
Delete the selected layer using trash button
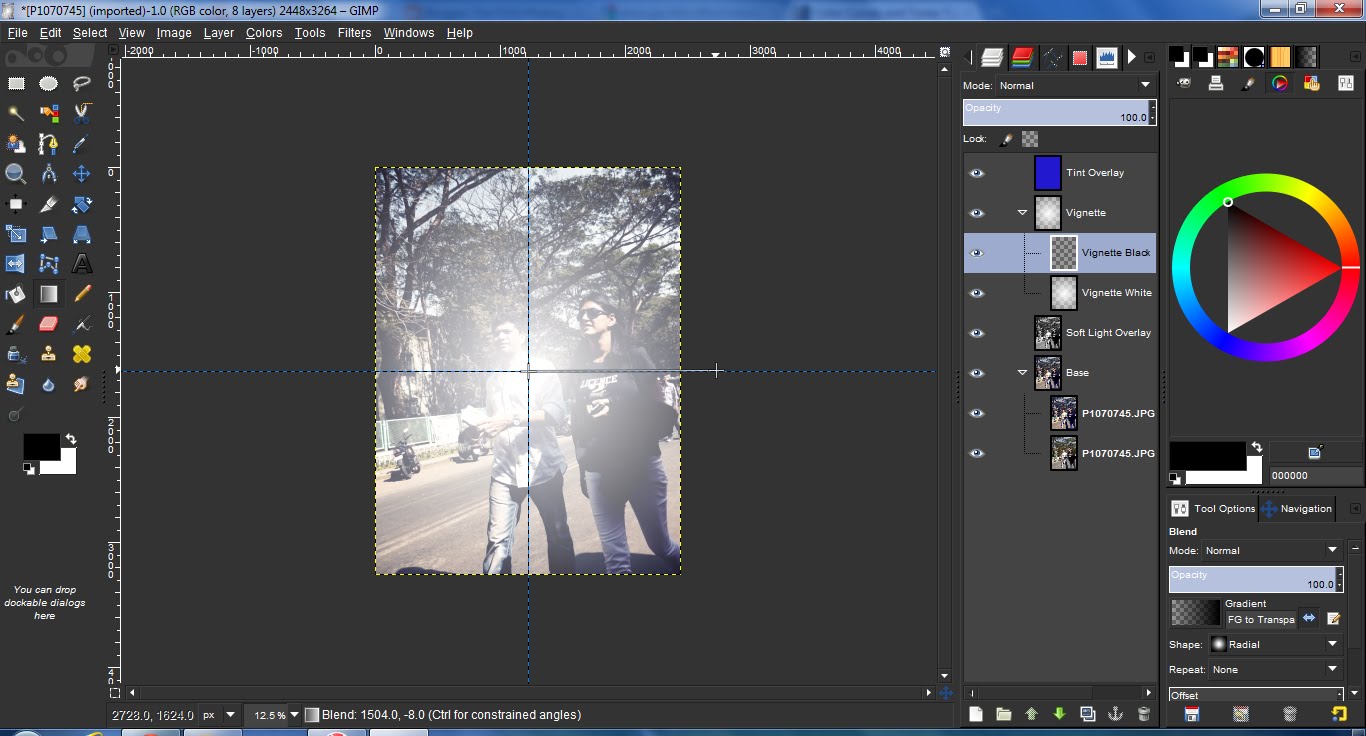point(1143,713)
